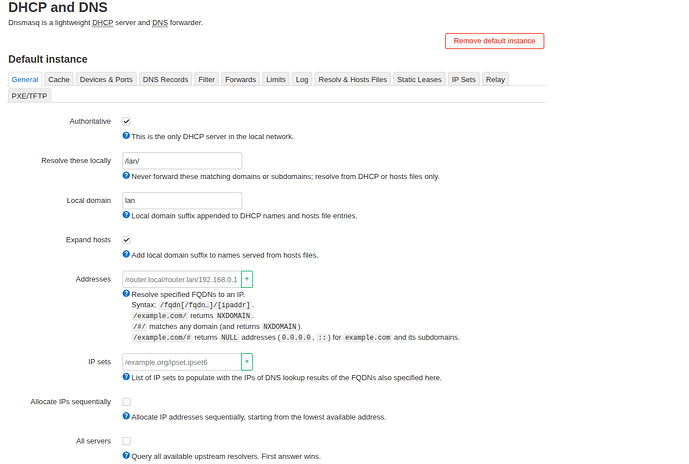Click Remove default instance button
The image size is (689, 464).
tap(494, 41)
